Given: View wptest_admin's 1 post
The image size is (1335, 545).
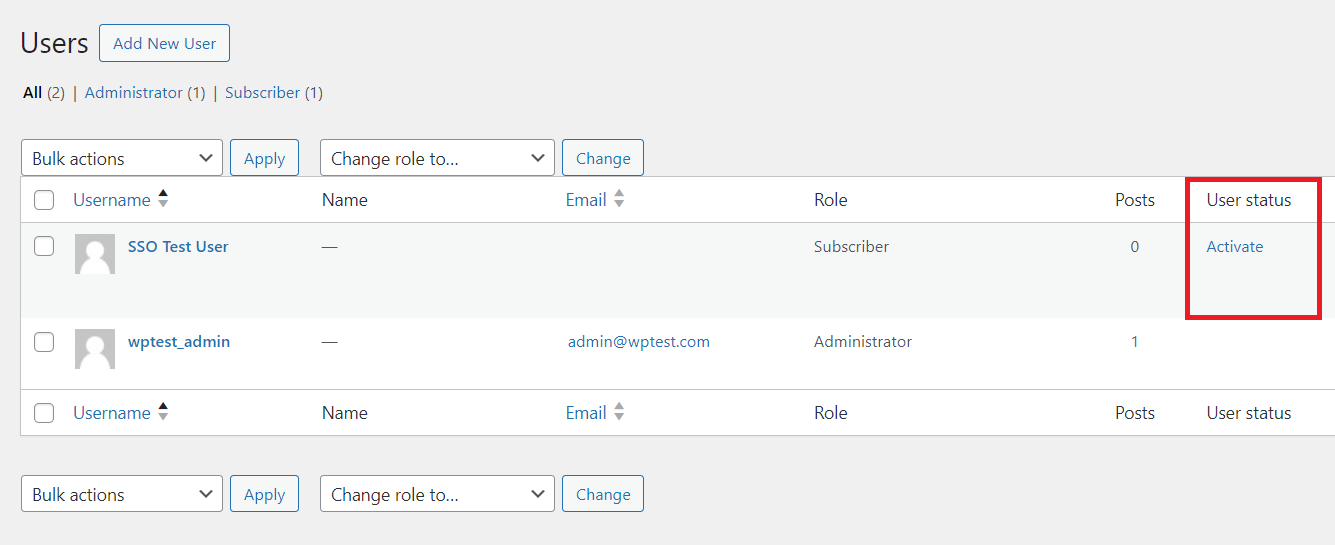Looking at the screenshot, I should click(1134, 342).
